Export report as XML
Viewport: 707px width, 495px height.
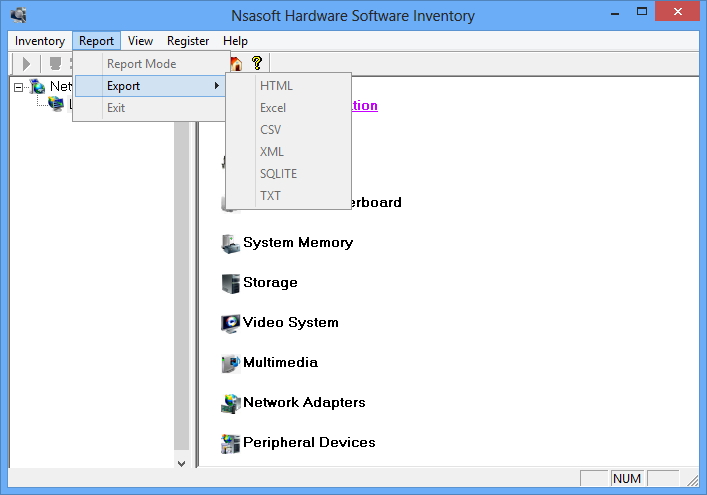coord(289,151)
